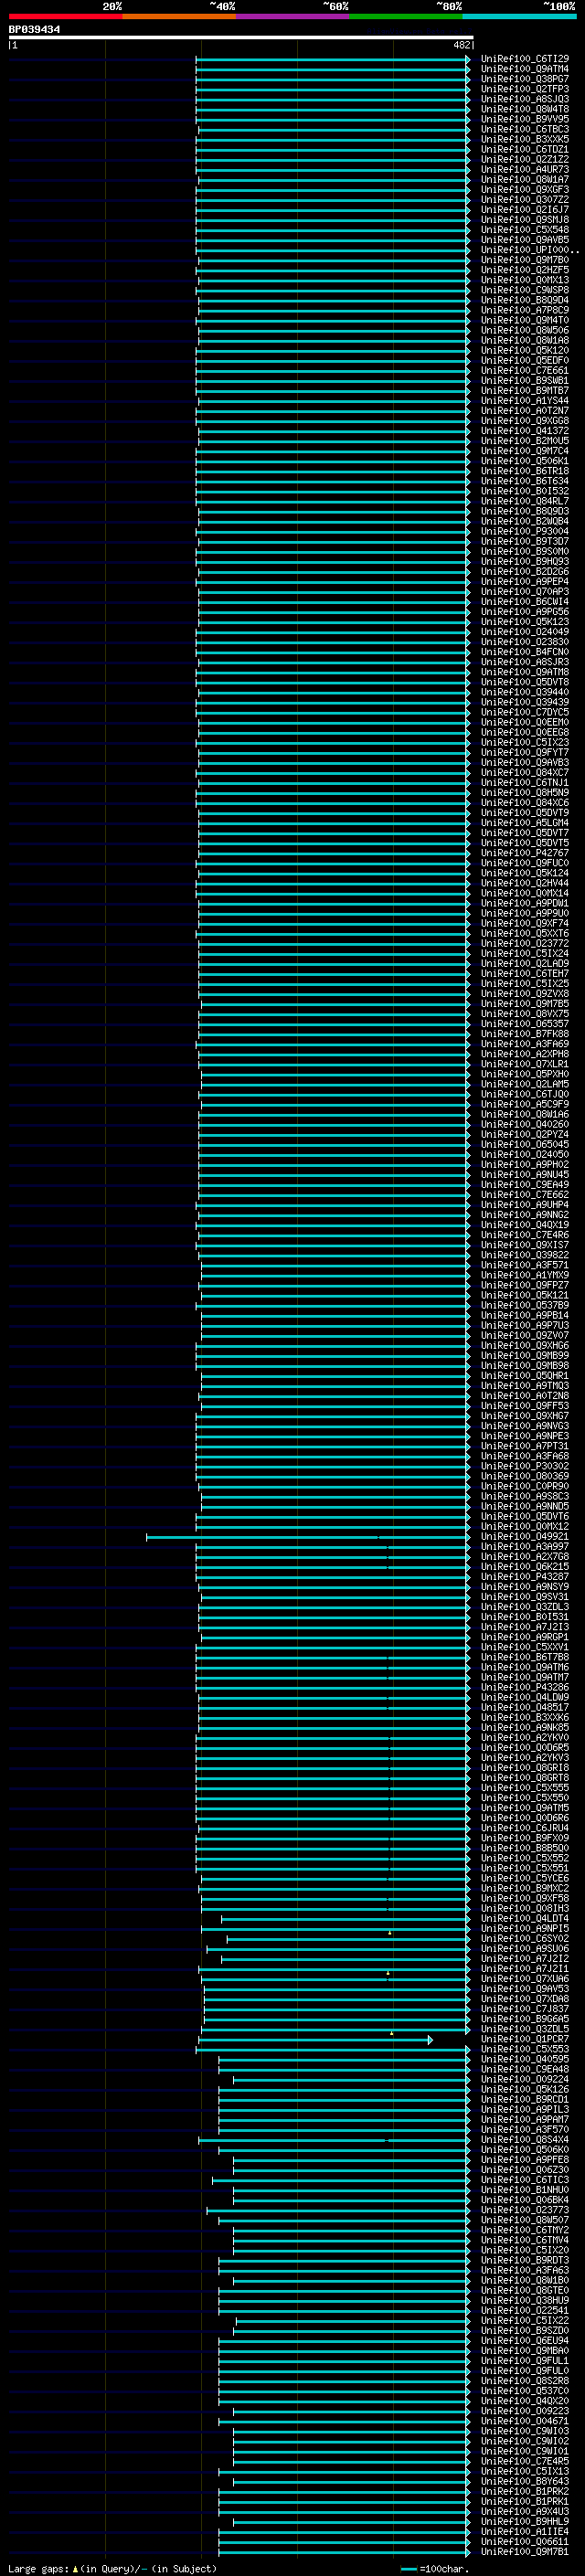Select hit UniRef100_A9RGP1
This screenshot has width=585, height=2576.
point(525,1638)
